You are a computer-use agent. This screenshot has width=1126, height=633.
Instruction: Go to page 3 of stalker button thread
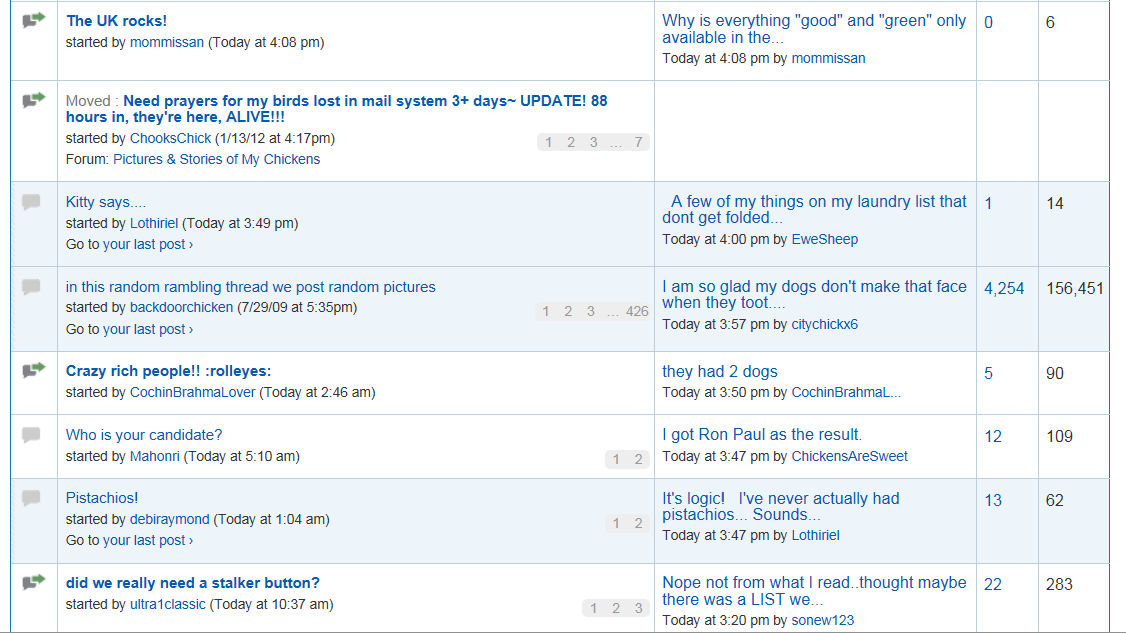pyautogui.click(x=638, y=608)
